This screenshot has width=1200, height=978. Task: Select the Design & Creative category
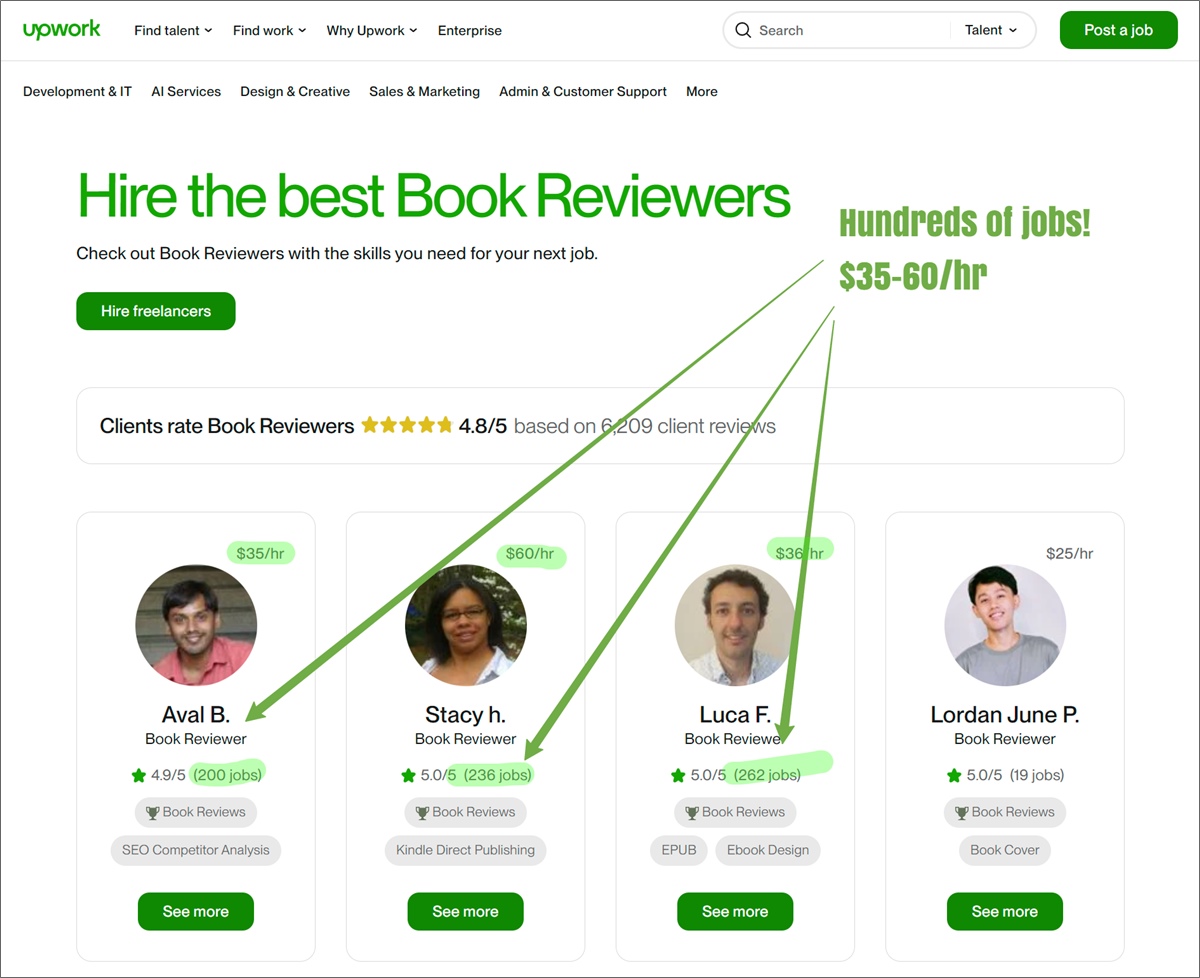point(295,91)
